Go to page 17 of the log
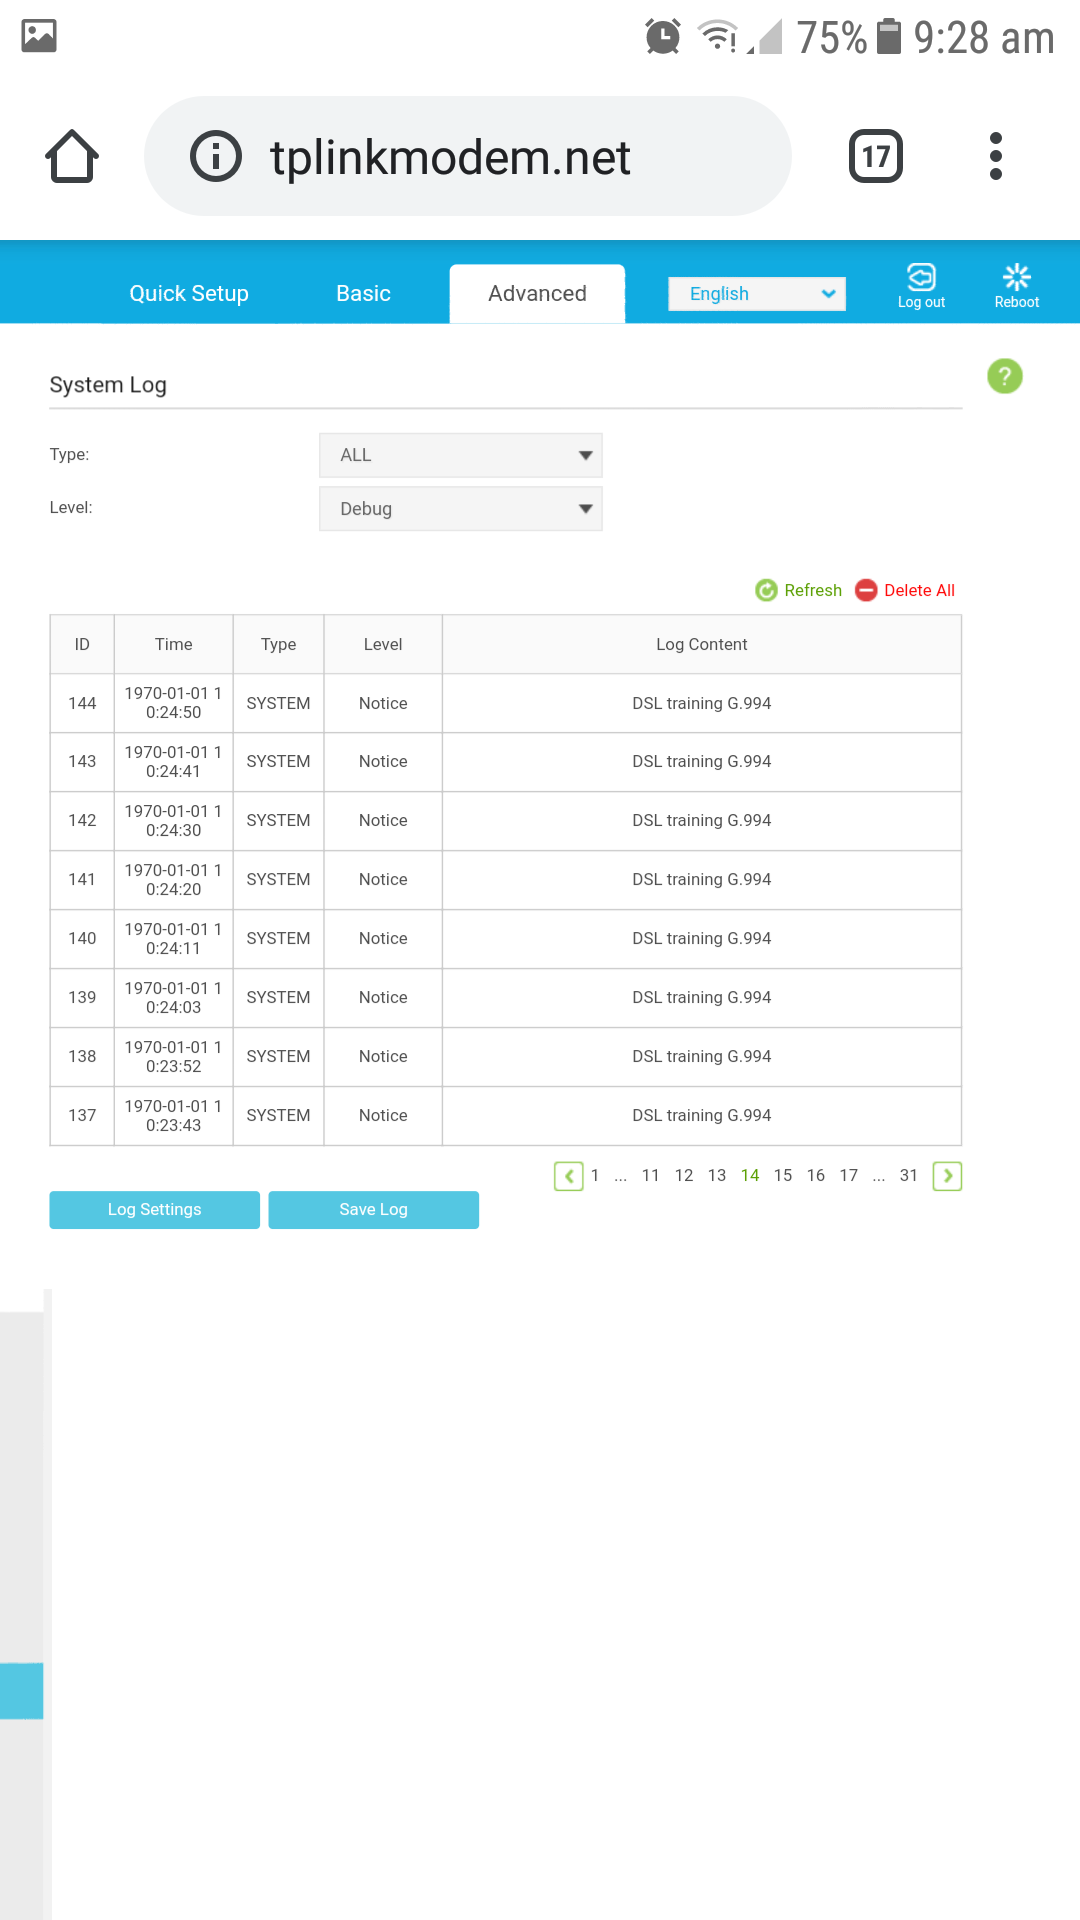This screenshot has height=1920, width=1080. [x=849, y=1176]
